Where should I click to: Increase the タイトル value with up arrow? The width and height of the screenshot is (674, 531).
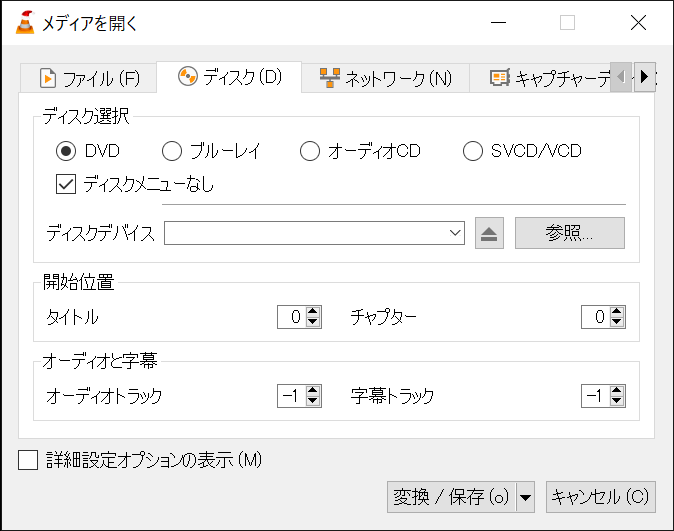[x=313, y=311]
